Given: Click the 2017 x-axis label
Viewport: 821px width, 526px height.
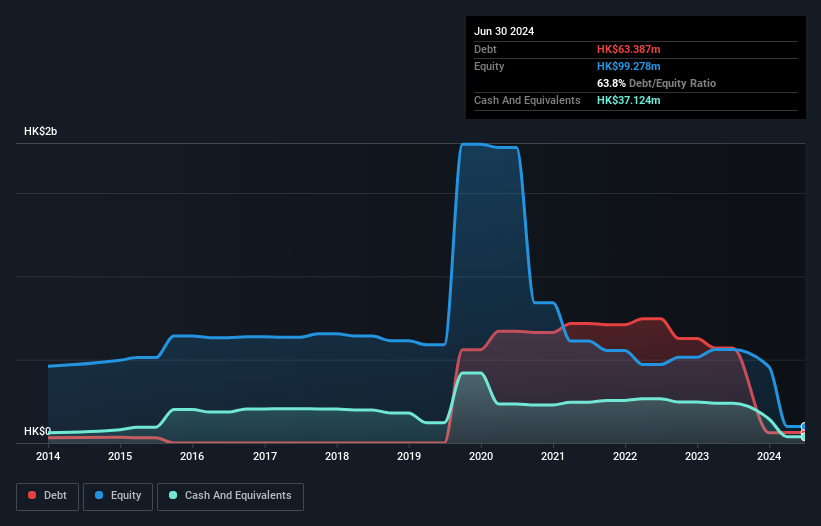Looking at the screenshot, I should (265, 456).
